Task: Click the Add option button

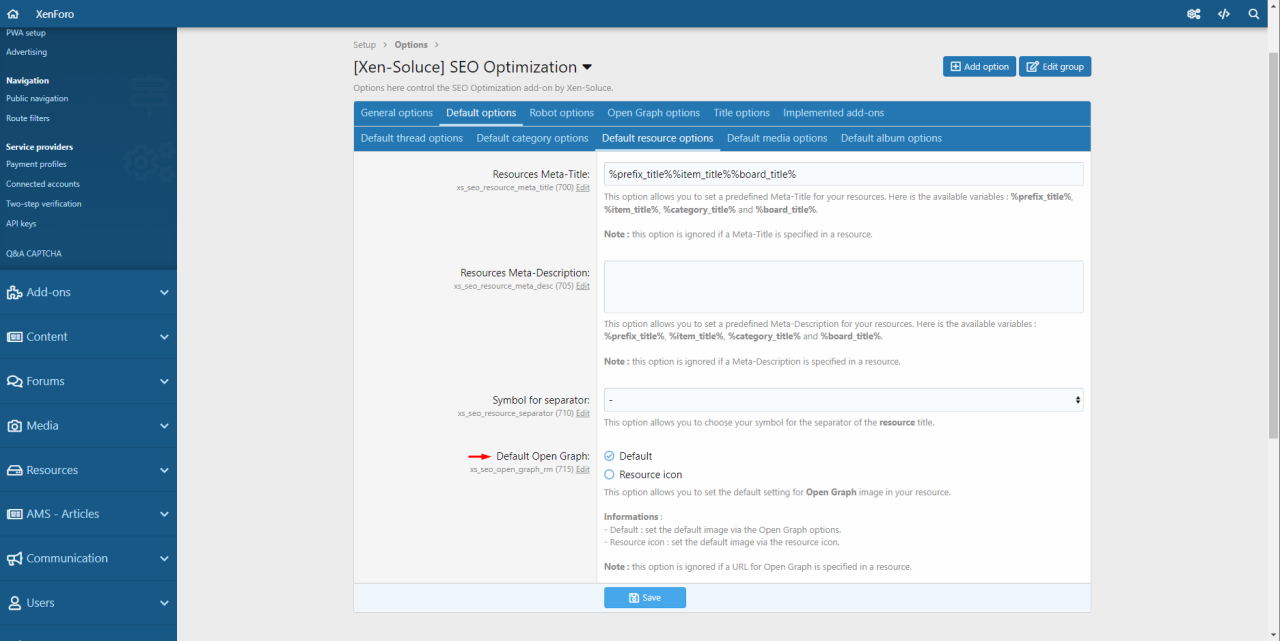Action: pos(978,66)
